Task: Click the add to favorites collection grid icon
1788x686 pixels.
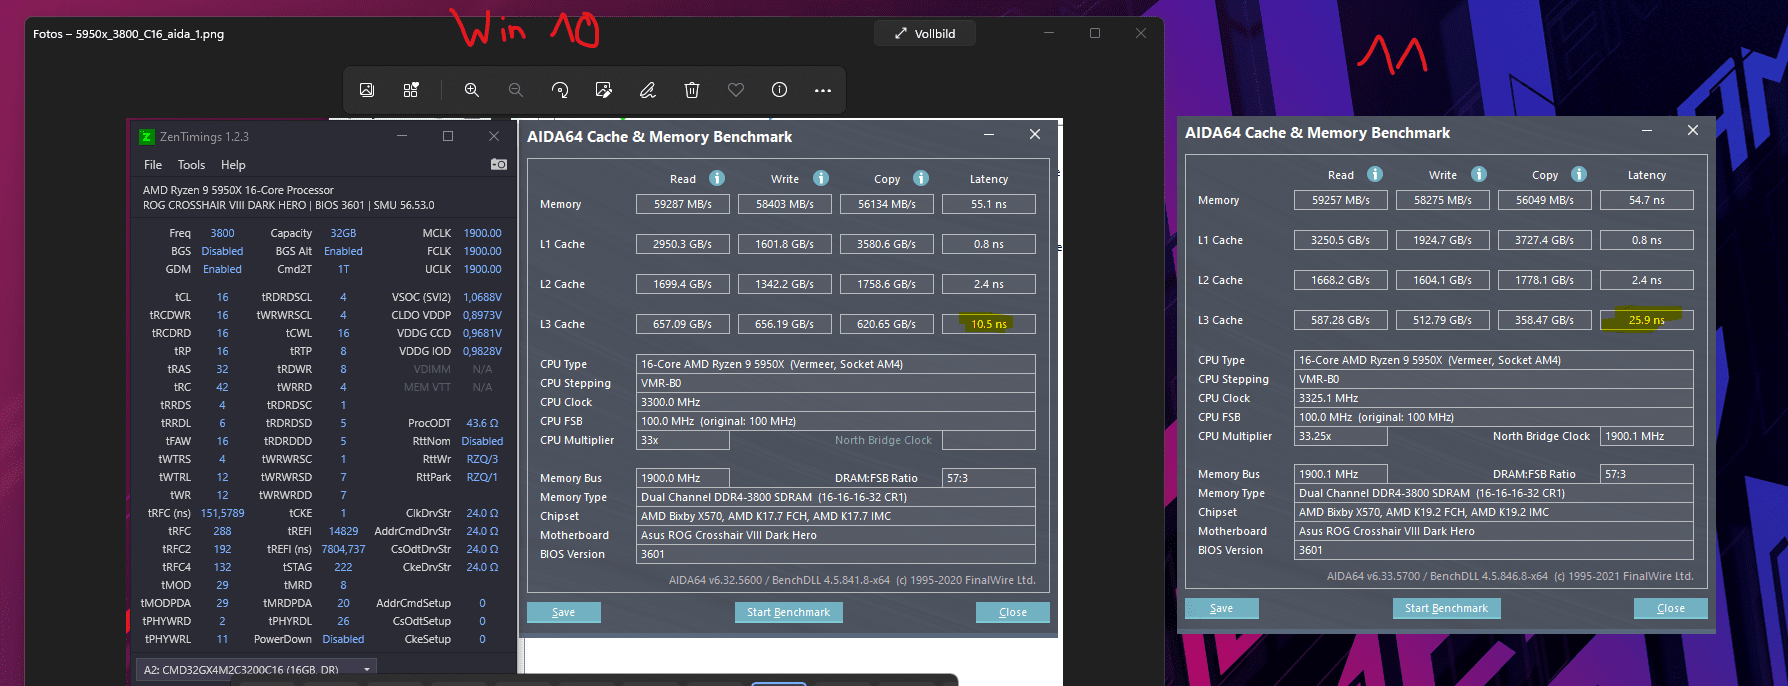Action: pos(411,90)
